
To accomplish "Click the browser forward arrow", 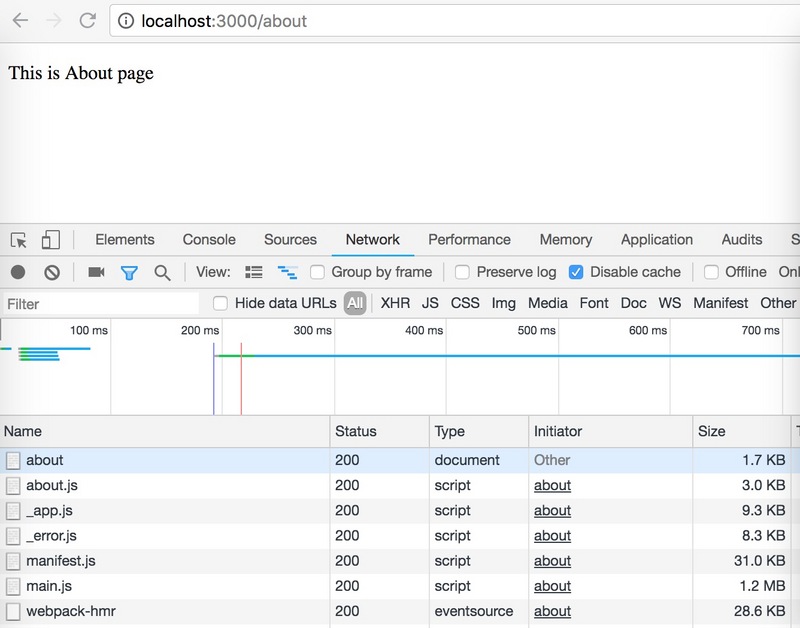I will 54,20.
